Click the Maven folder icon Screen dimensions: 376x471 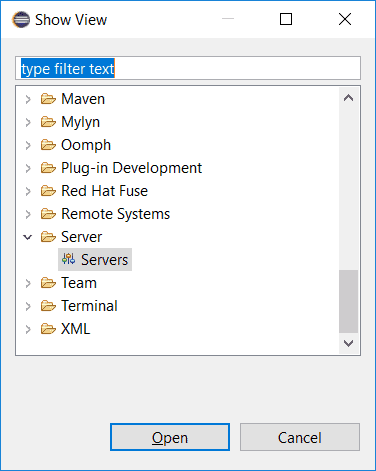coord(48,99)
